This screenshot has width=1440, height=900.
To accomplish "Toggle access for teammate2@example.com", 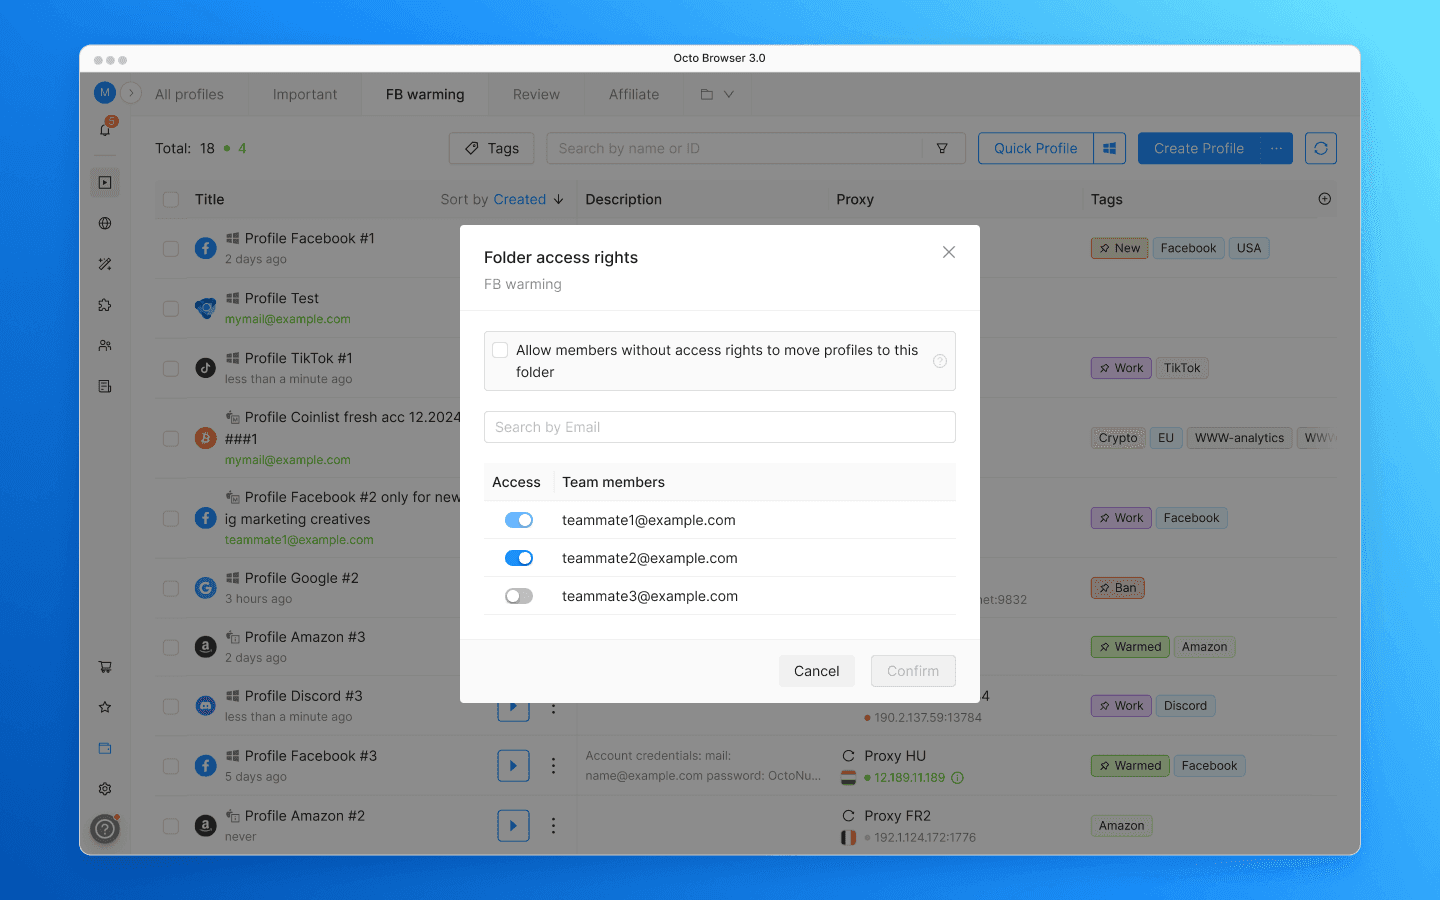I will pyautogui.click(x=519, y=558).
